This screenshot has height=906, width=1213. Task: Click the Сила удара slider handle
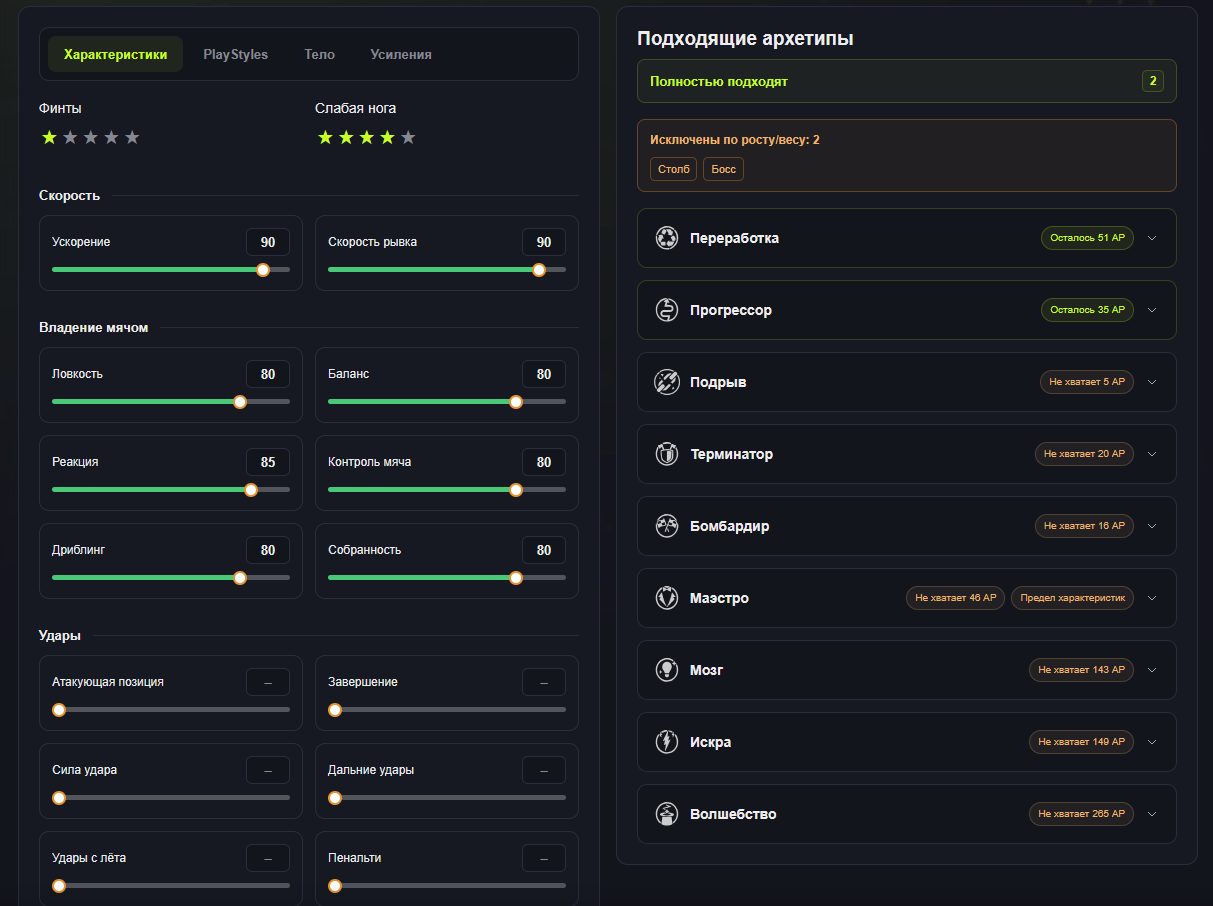coord(59,798)
